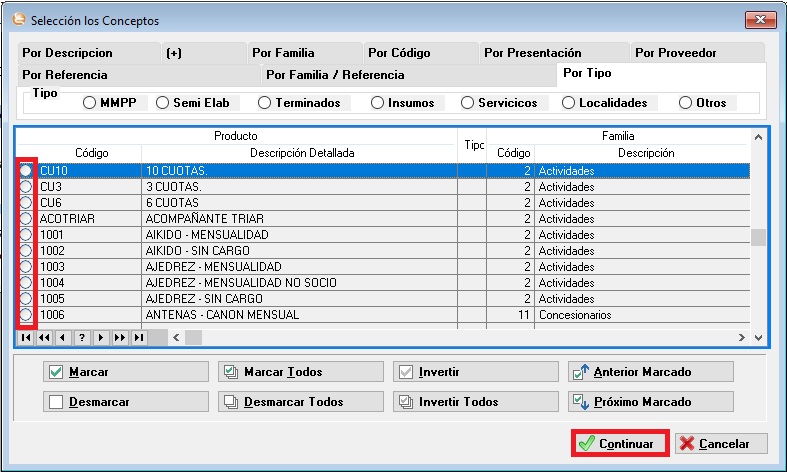Viewport: 787px width, 472px height.
Task: Click the question mark search icon
Action: [82, 338]
